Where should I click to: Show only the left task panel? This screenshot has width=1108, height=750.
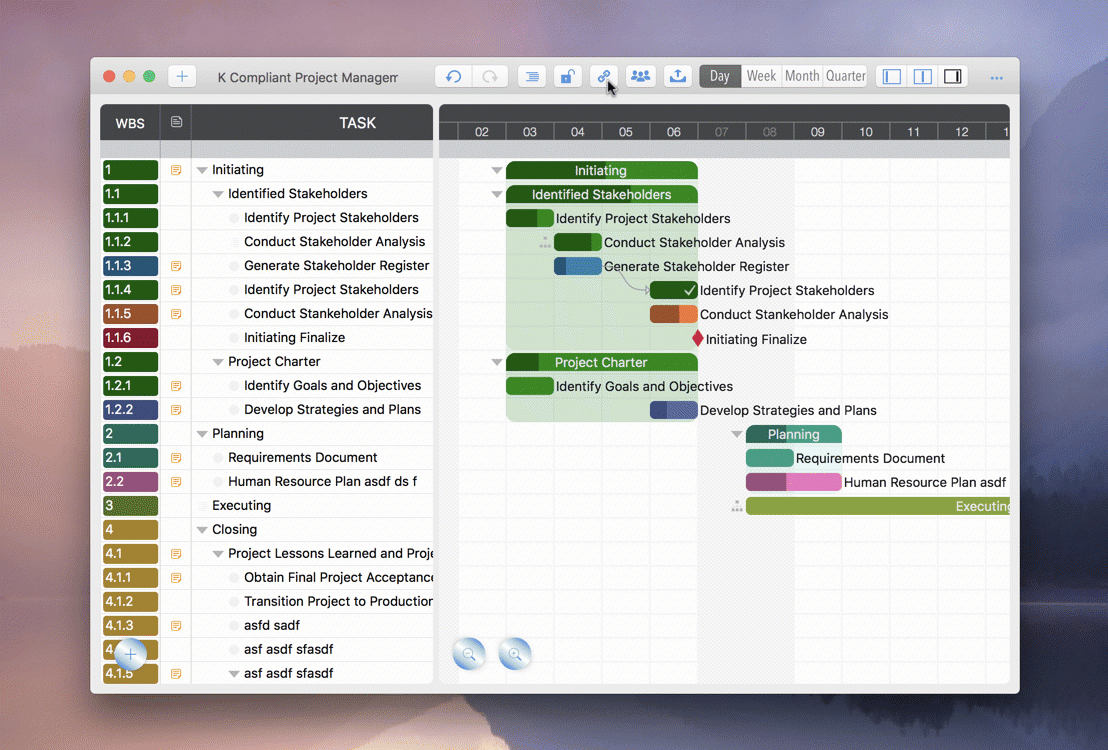tap(892, 77)
